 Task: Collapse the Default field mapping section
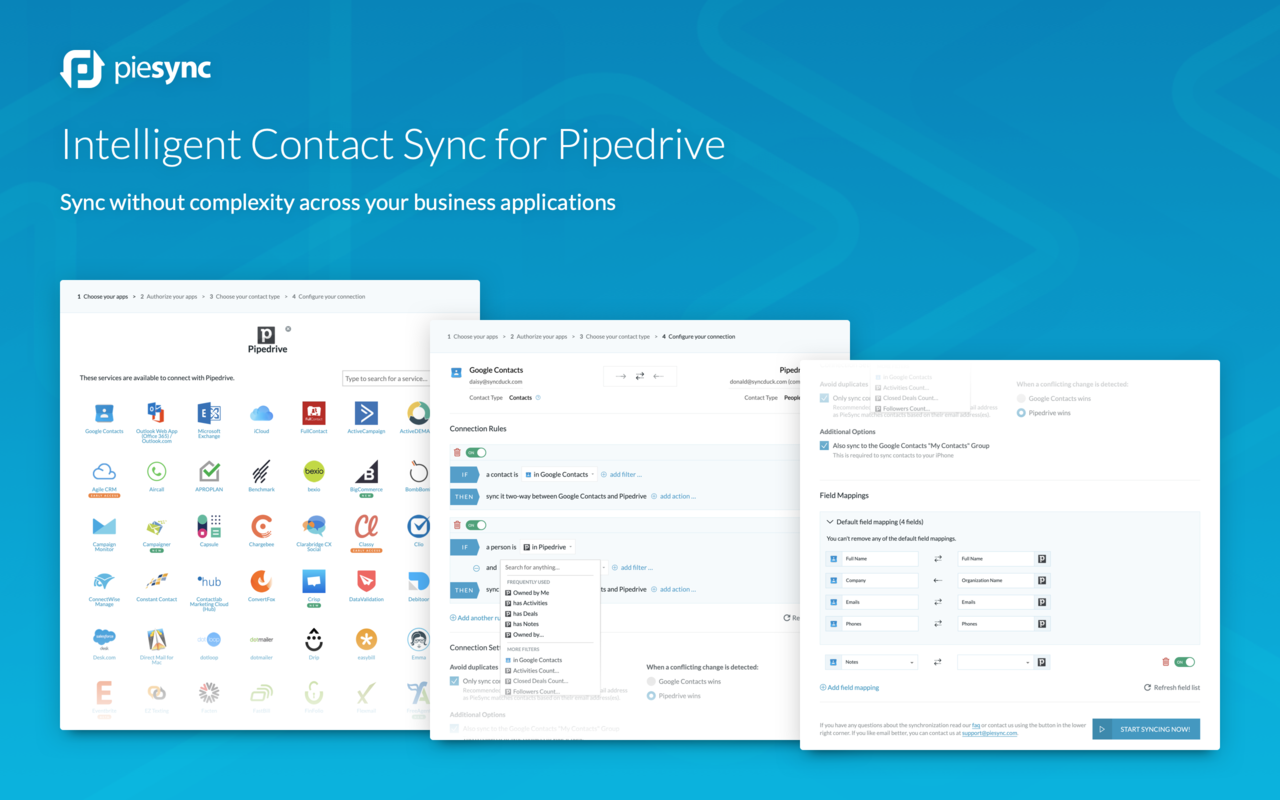829,521
